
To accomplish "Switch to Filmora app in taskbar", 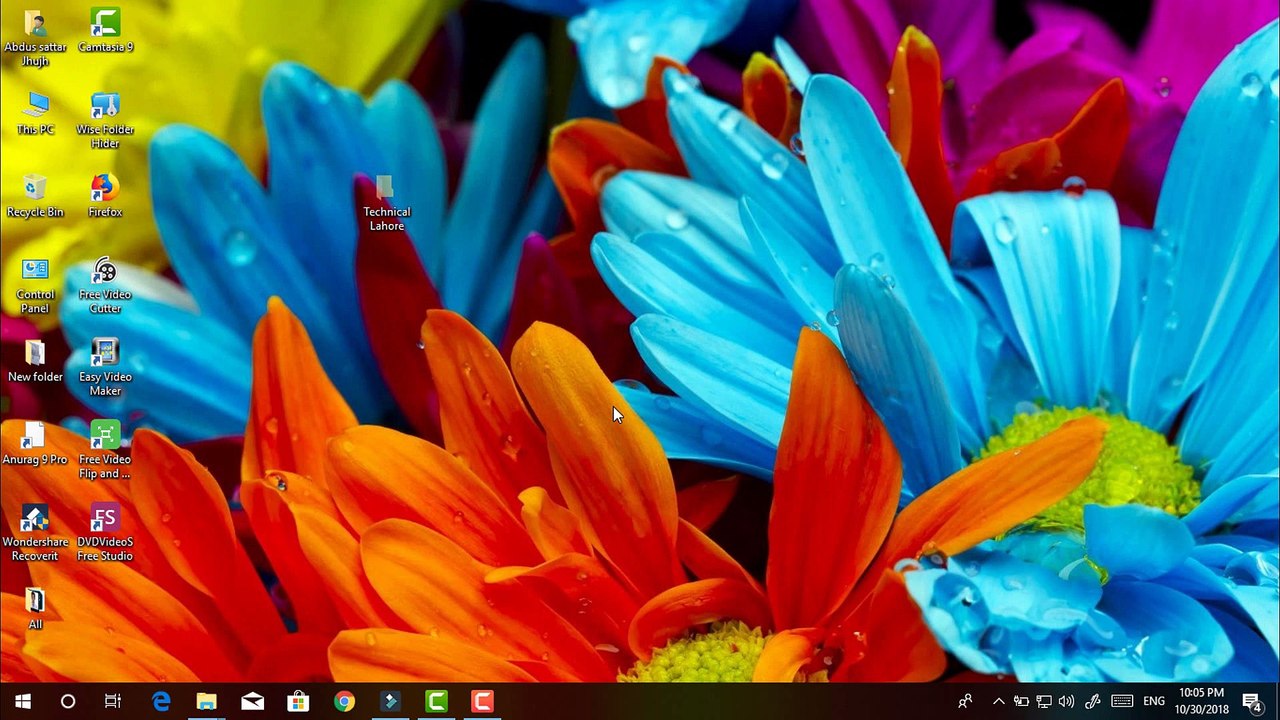I will pyautogui.click(x=390, y=701).
